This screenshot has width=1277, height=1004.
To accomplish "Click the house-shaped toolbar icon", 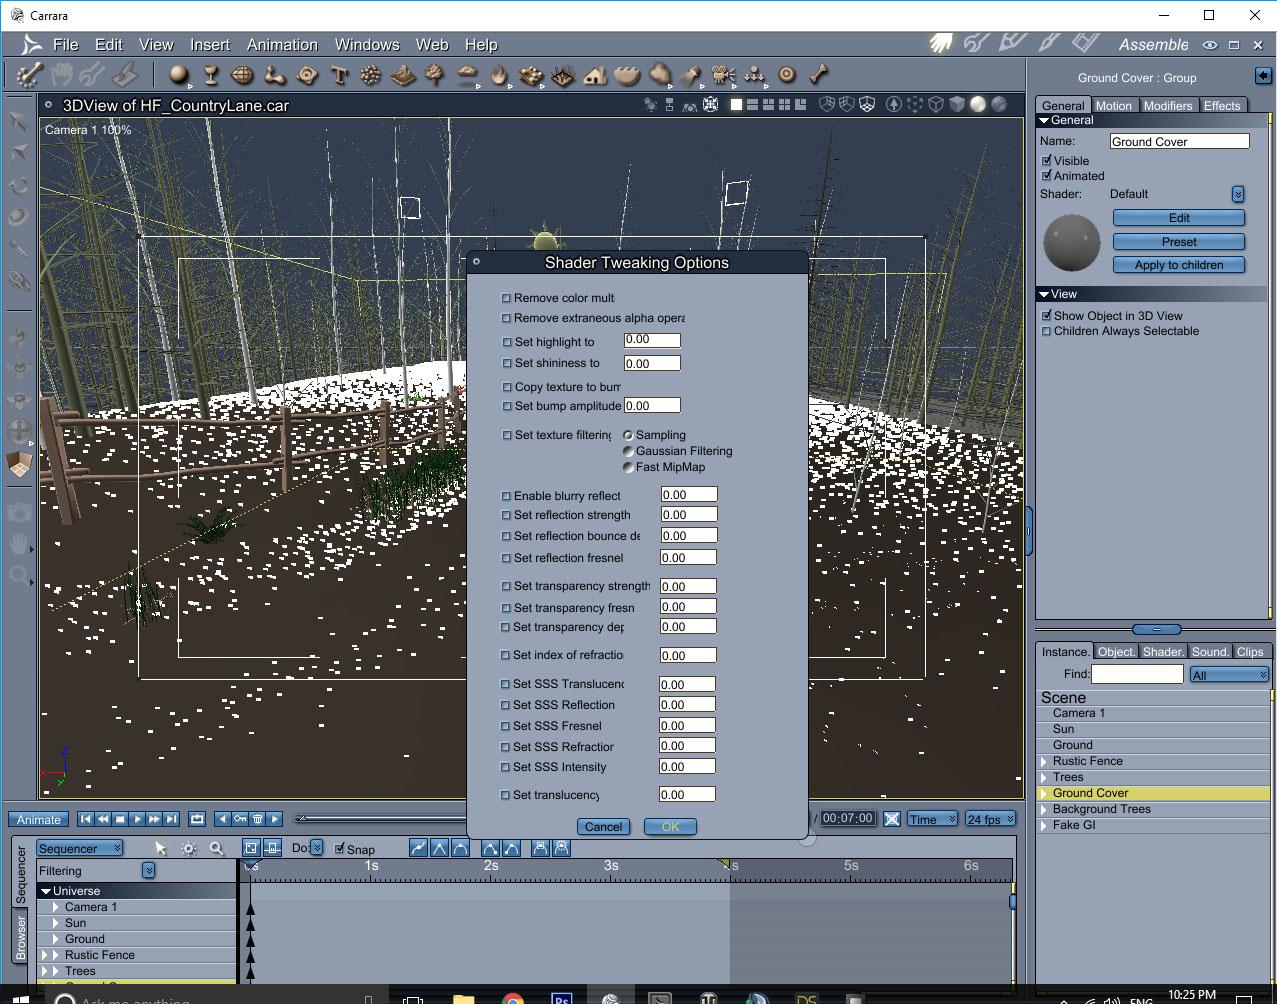I will 595,75.
